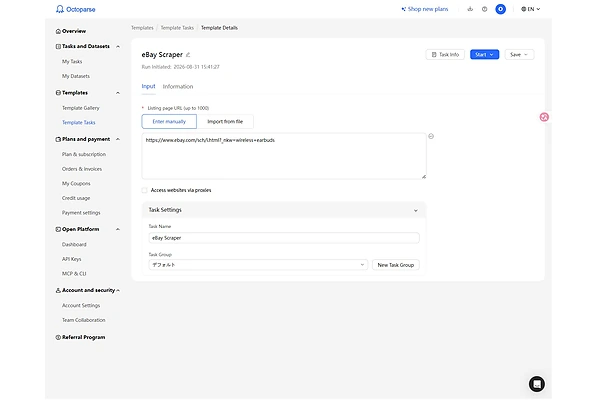Click the pink floating badge icon

[x=544, y=117]
